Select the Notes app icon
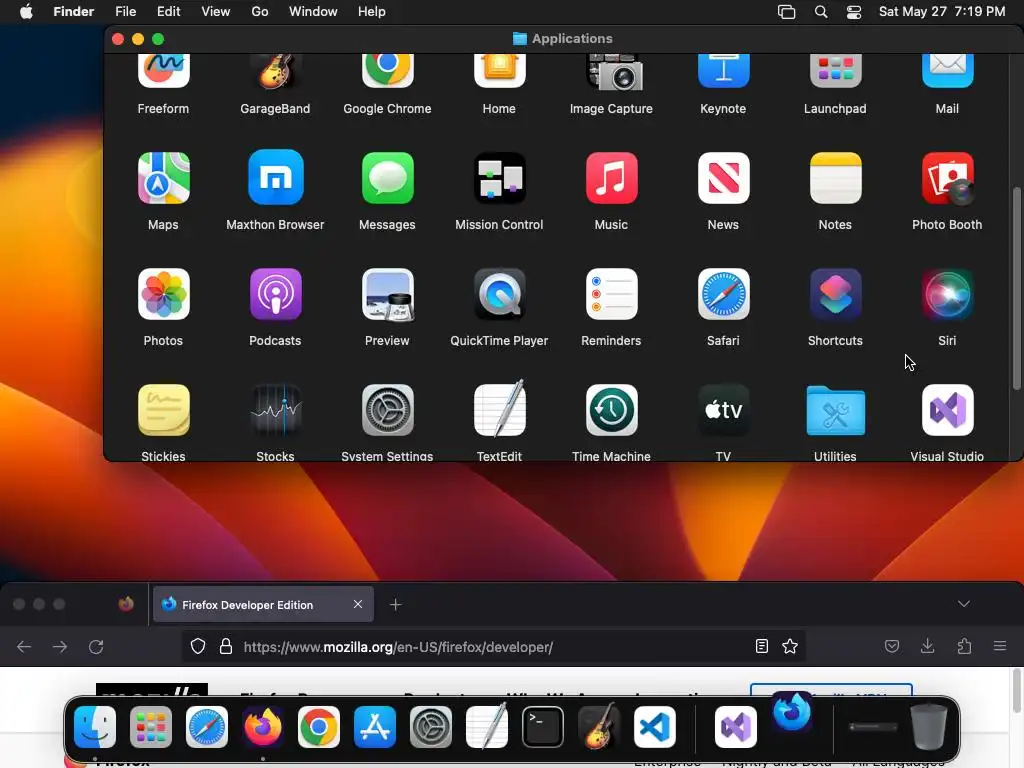 click(x=835, y=178)
